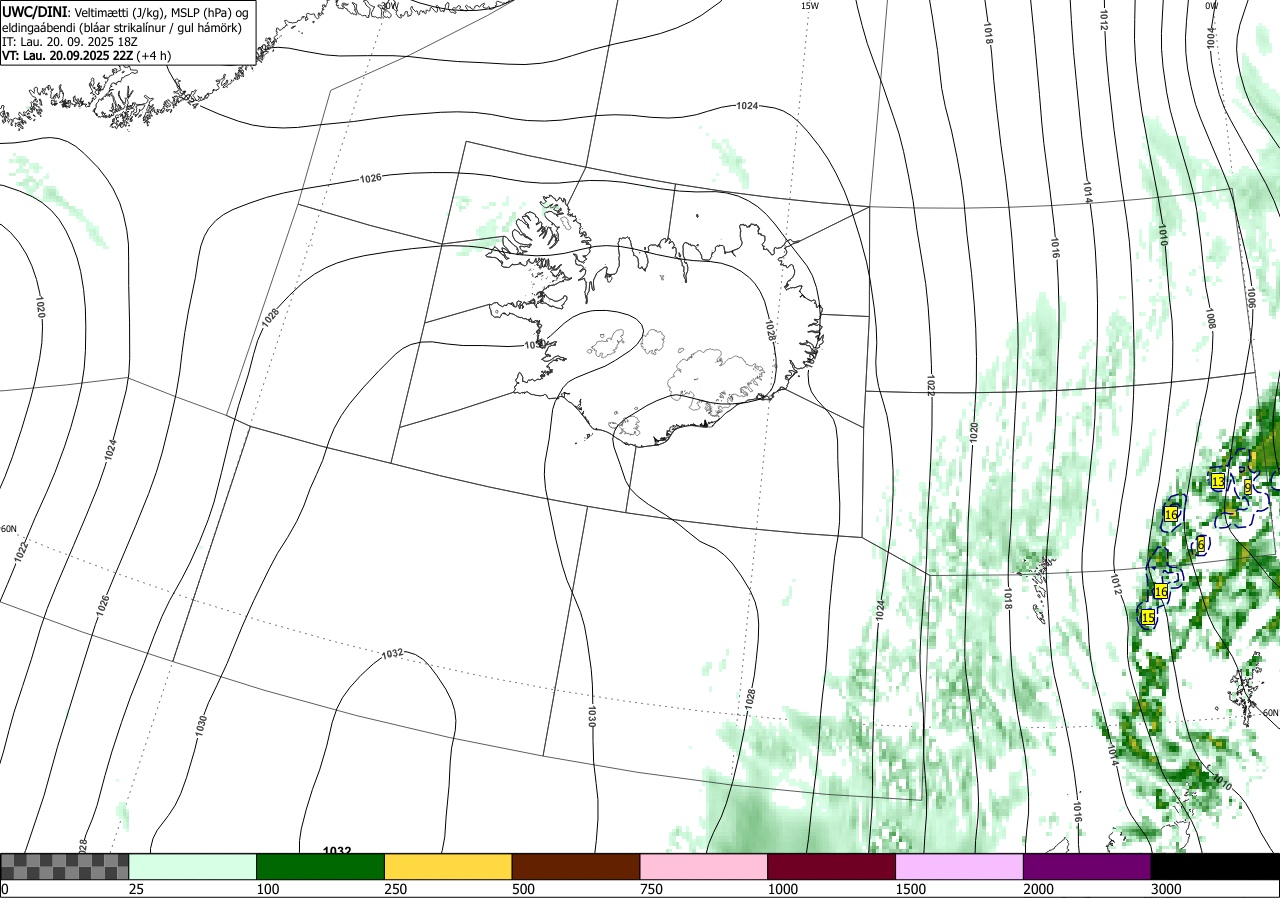The width and height of the screenshot is (1280, 898).
Task: Select the pink 750–1000 legend swatch
Action: (704, 866)
